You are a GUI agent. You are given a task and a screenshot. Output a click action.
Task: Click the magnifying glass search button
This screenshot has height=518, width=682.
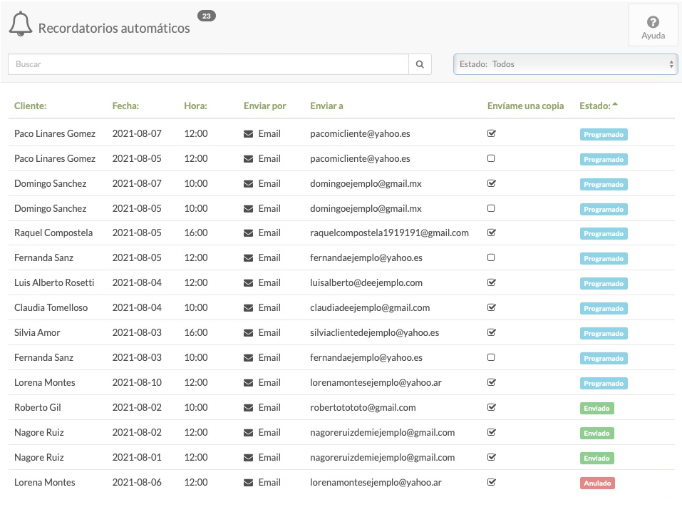(x=421, y=64)
